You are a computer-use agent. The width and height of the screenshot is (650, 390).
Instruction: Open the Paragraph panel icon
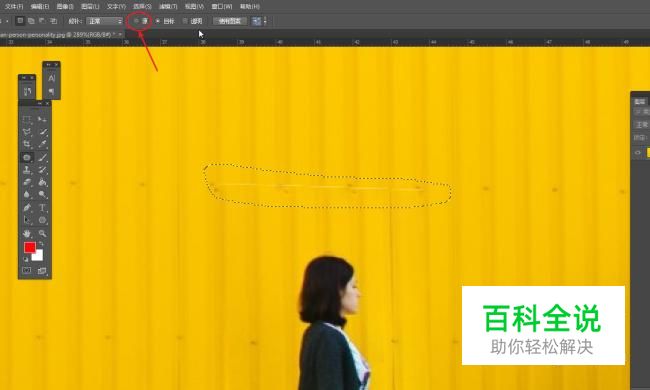[x=51, y=91]
